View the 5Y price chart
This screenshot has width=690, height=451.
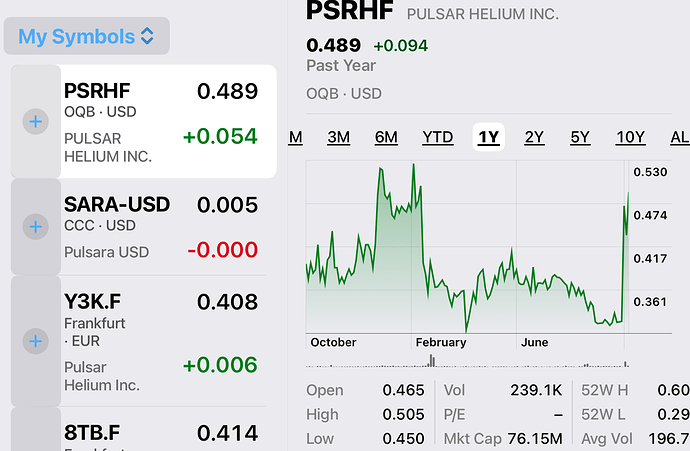(x=580, y=137)
